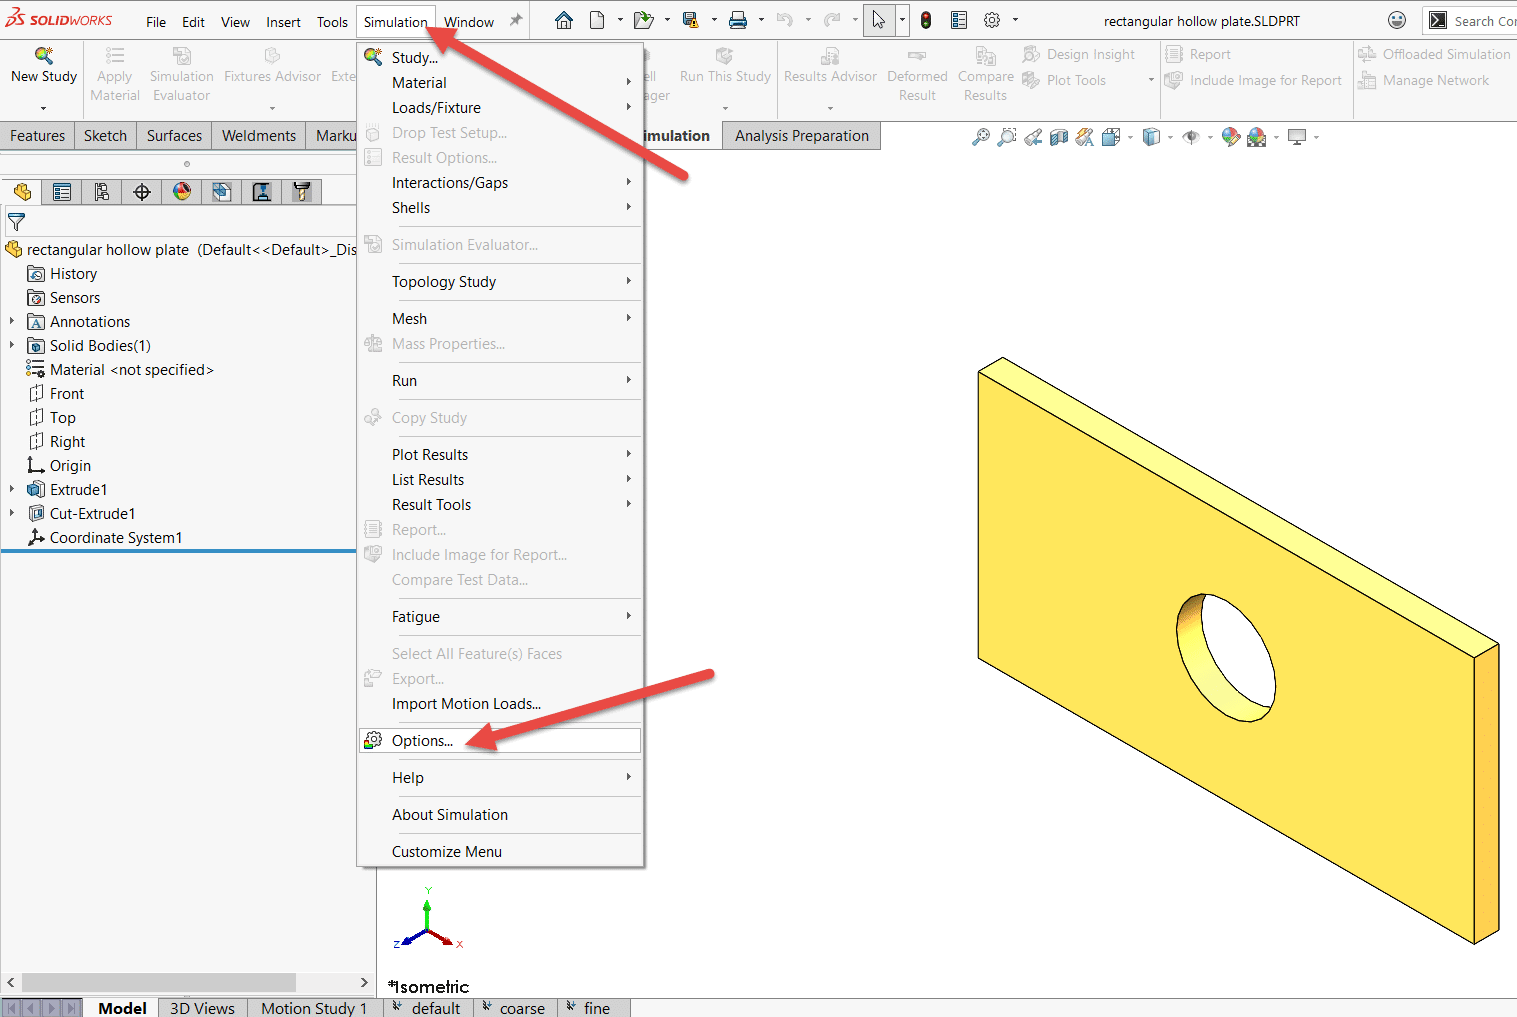Switch to the Analysis Preparation tab
The height and width of the screenshot is (1017, 1517).
(x=801, y=135)
